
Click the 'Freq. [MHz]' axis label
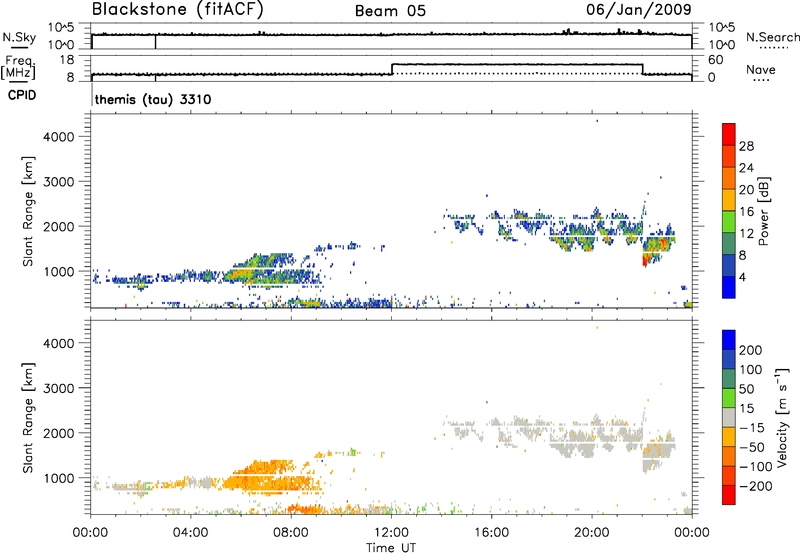click(x=19, y=68)
